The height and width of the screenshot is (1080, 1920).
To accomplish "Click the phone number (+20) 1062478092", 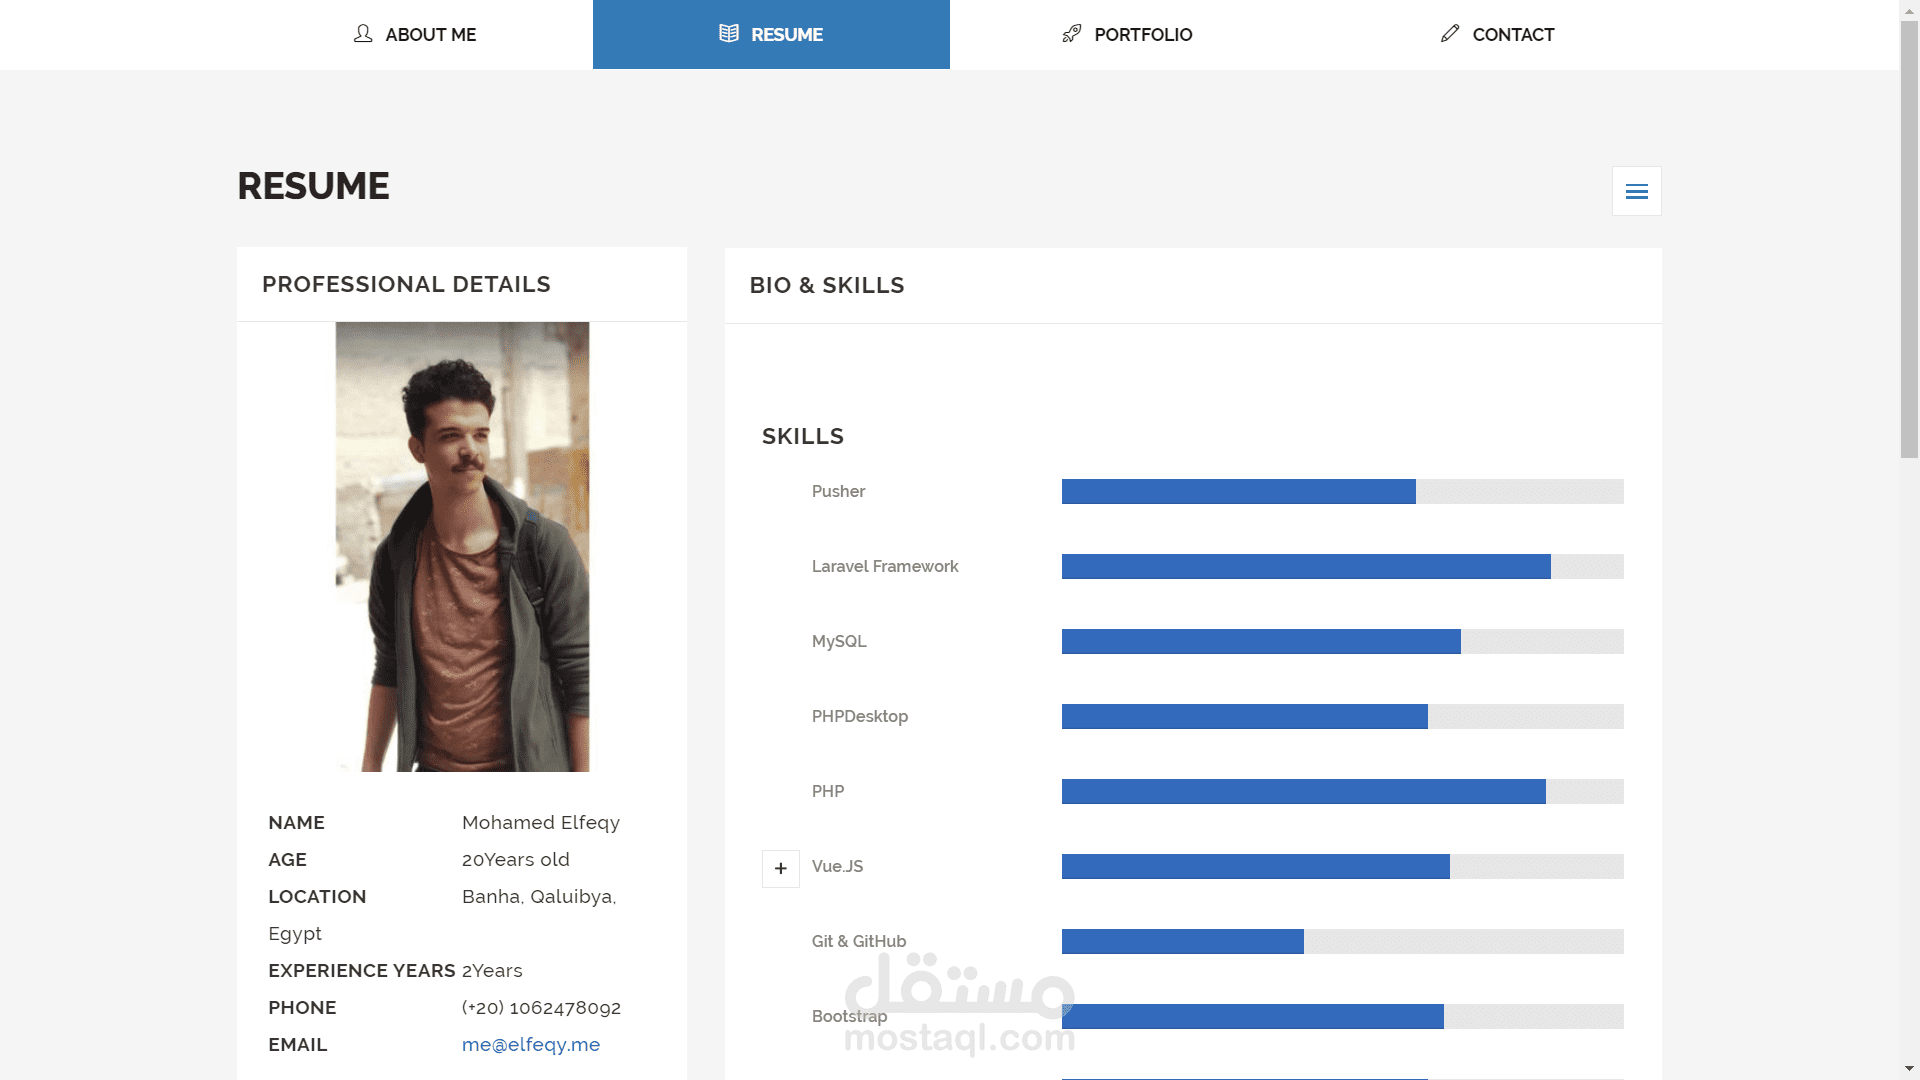I will pyautogui.click(x=541, y=1007).
